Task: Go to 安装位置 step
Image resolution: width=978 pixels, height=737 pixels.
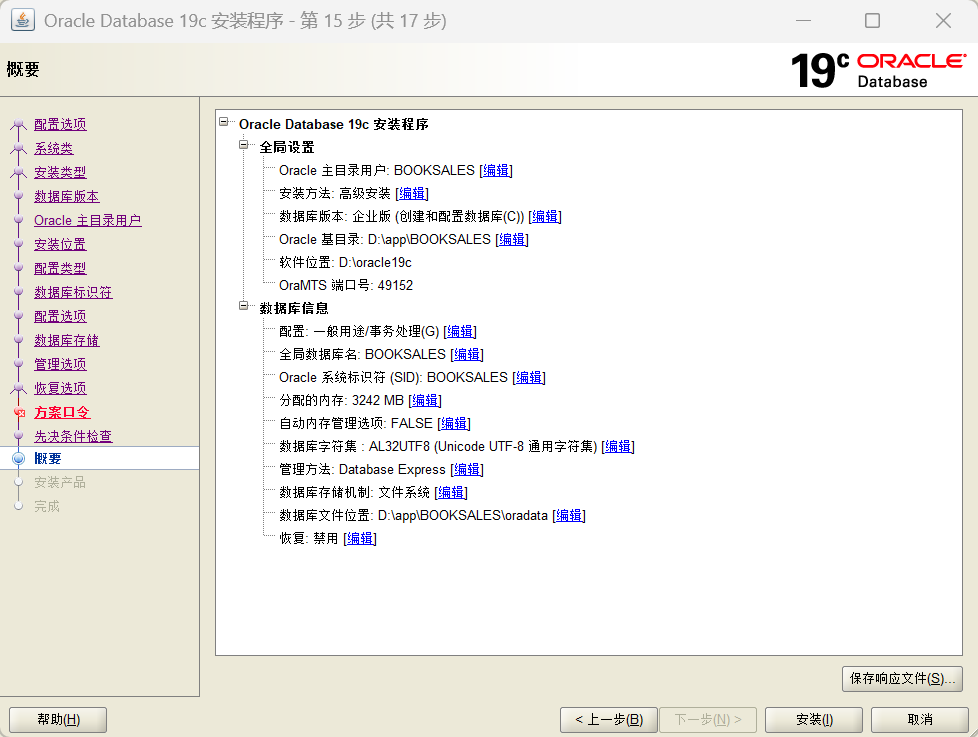Action: click(x=60, y=244)
